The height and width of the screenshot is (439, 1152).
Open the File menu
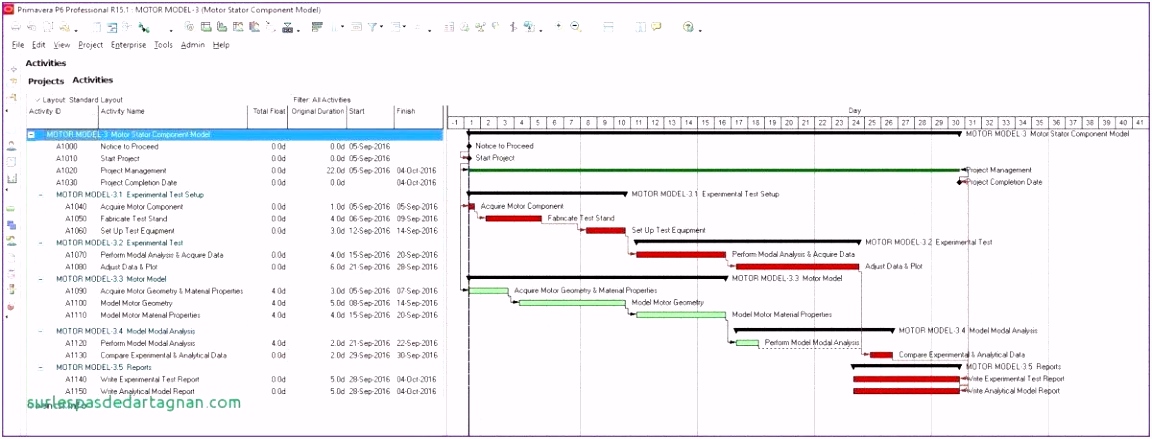(x=18, y=45)
